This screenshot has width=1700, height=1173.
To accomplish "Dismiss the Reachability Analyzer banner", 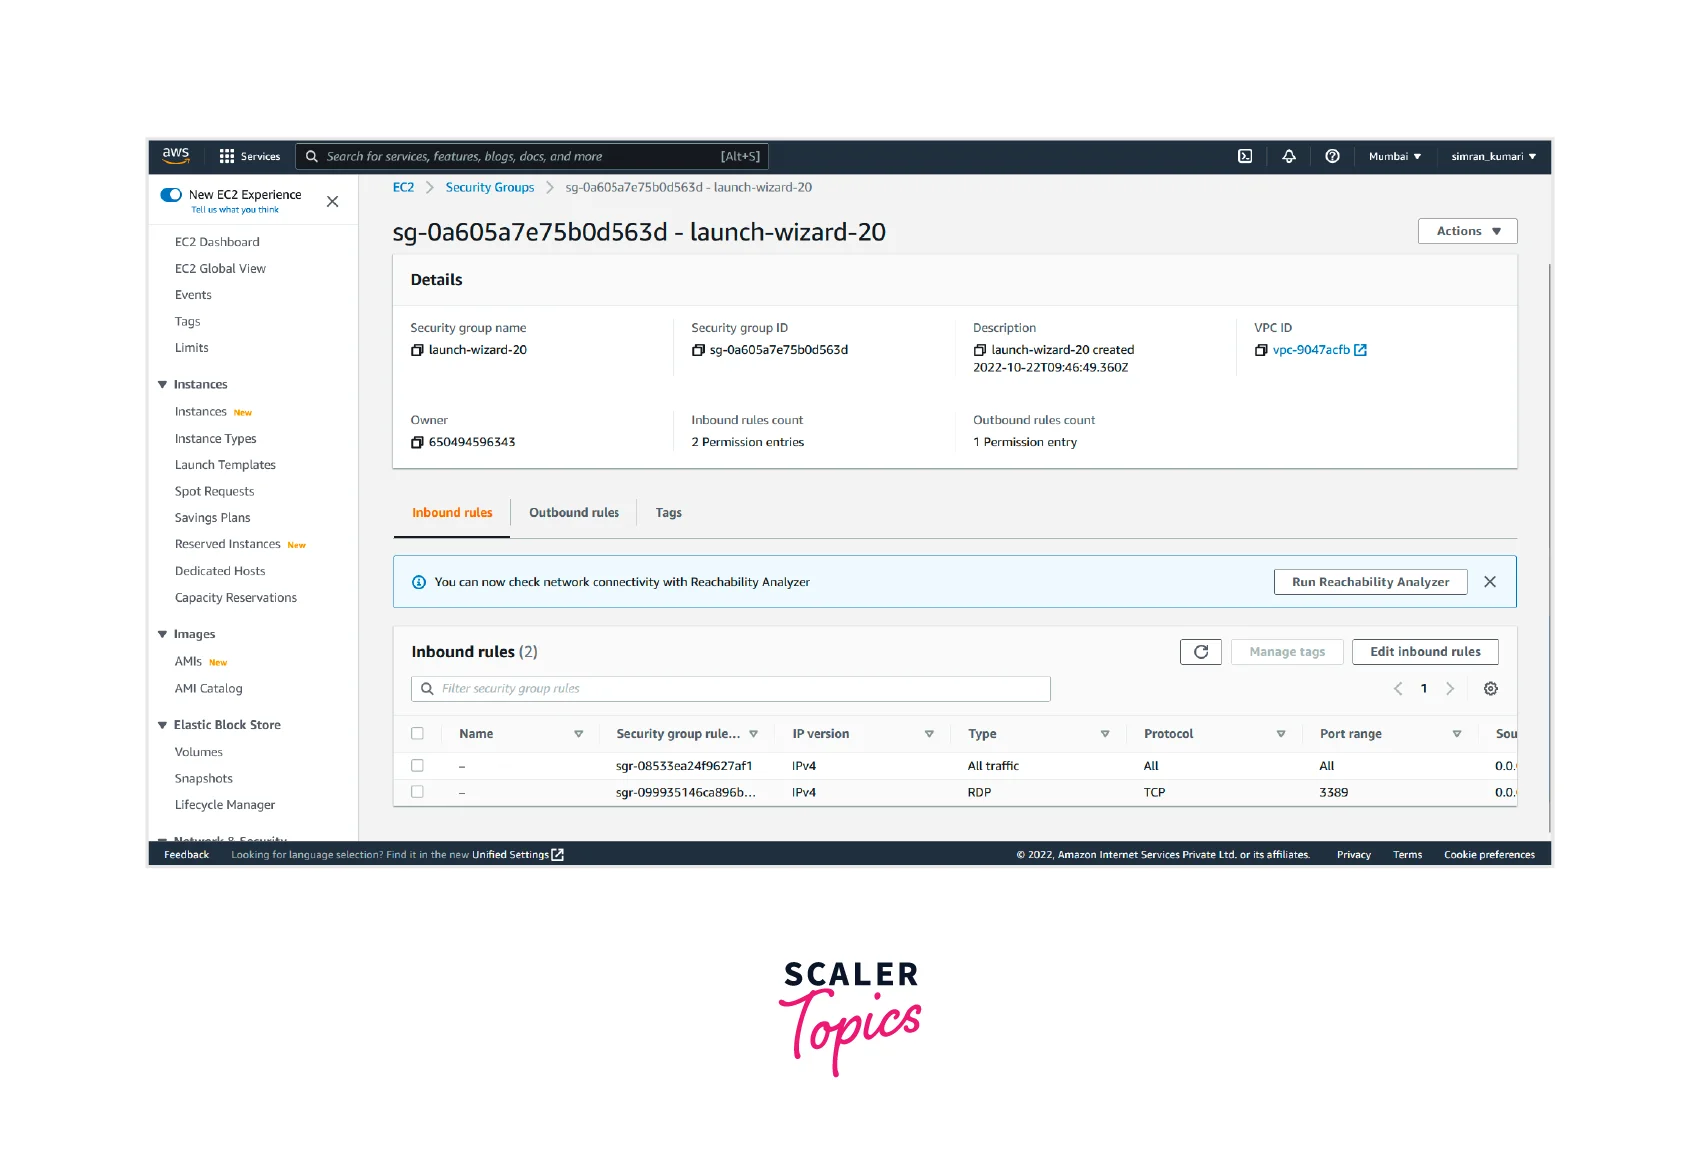I will pos(1489,582).
